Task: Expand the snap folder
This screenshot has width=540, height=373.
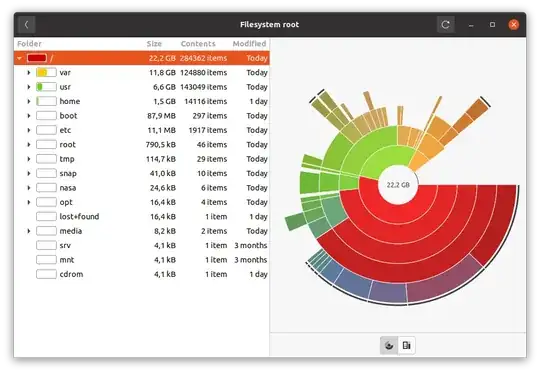Action: point(29,174)
